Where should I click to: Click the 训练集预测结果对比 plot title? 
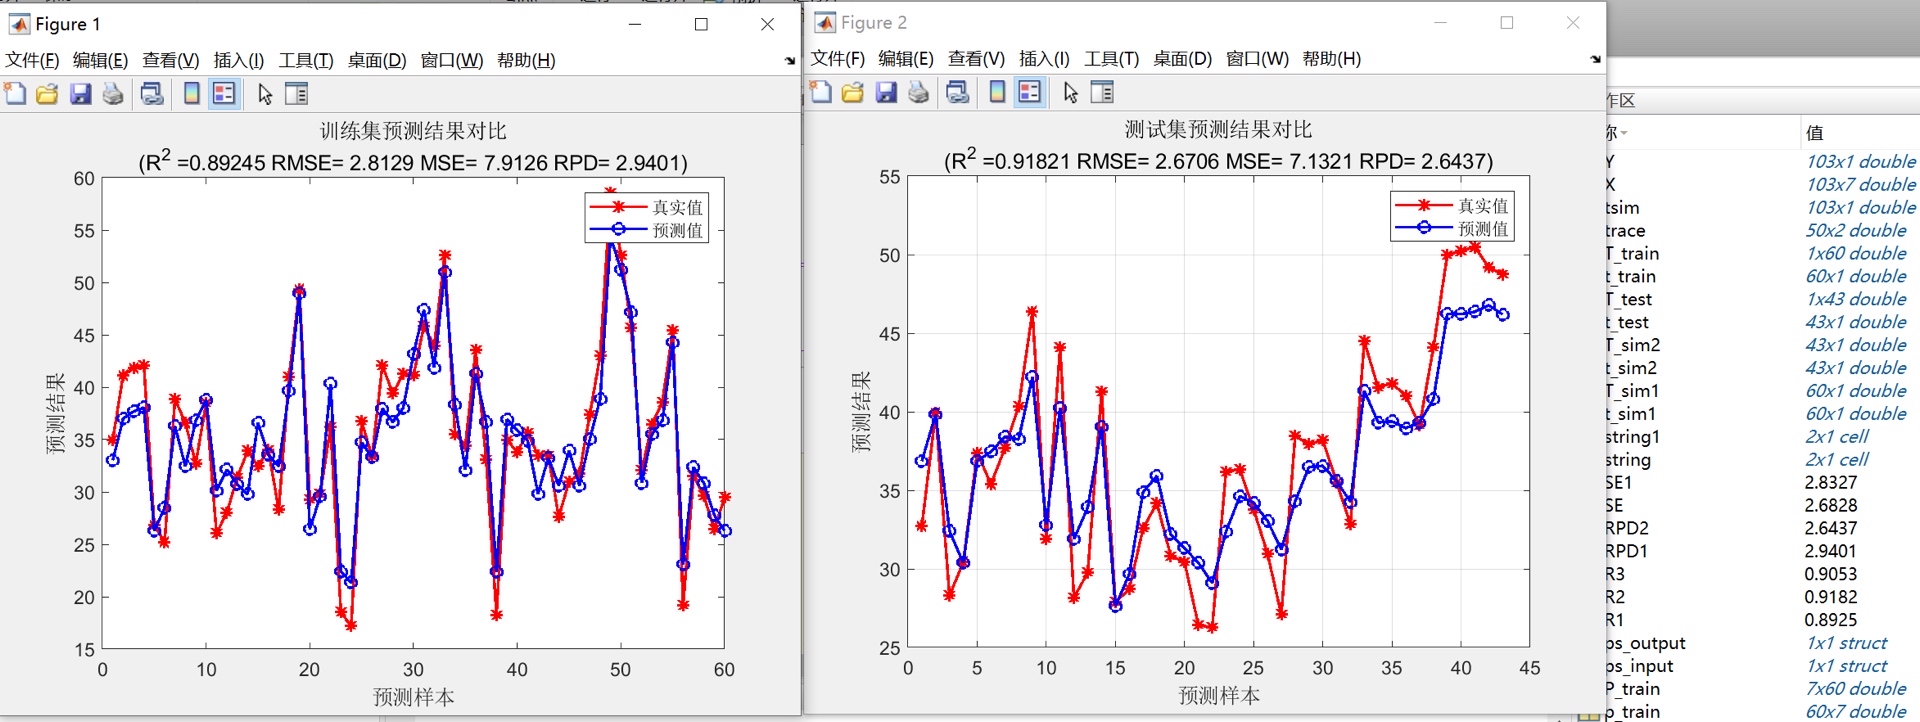pos(413,131)
